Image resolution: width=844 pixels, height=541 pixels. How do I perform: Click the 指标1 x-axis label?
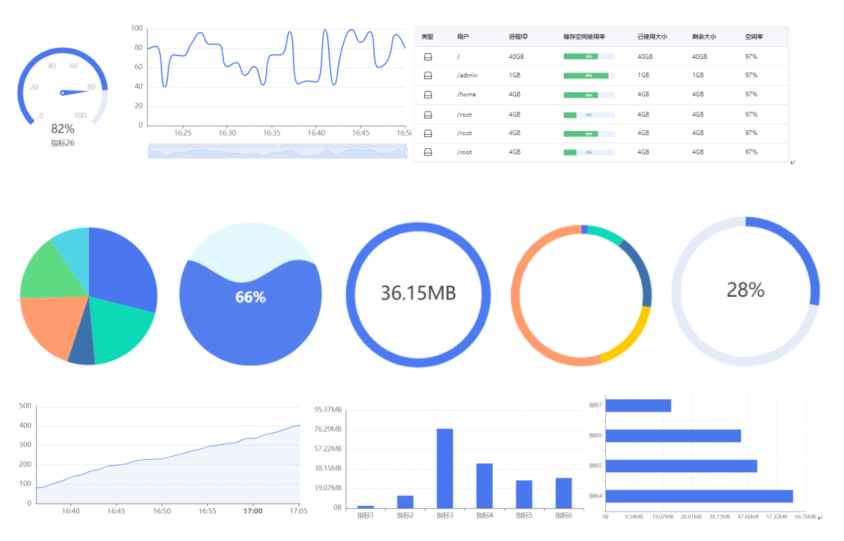(365, 516)
